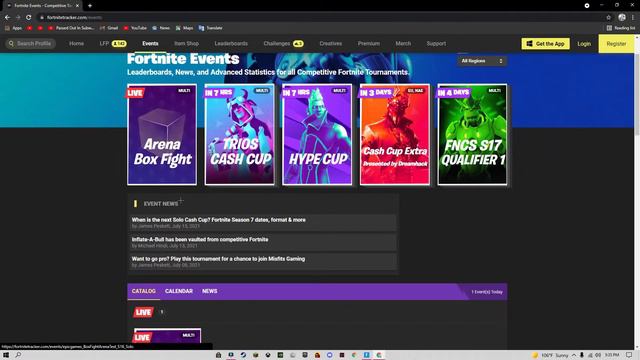Open the Arena Box Fight event card
The image size is (640, 360).
pos(162,134)
